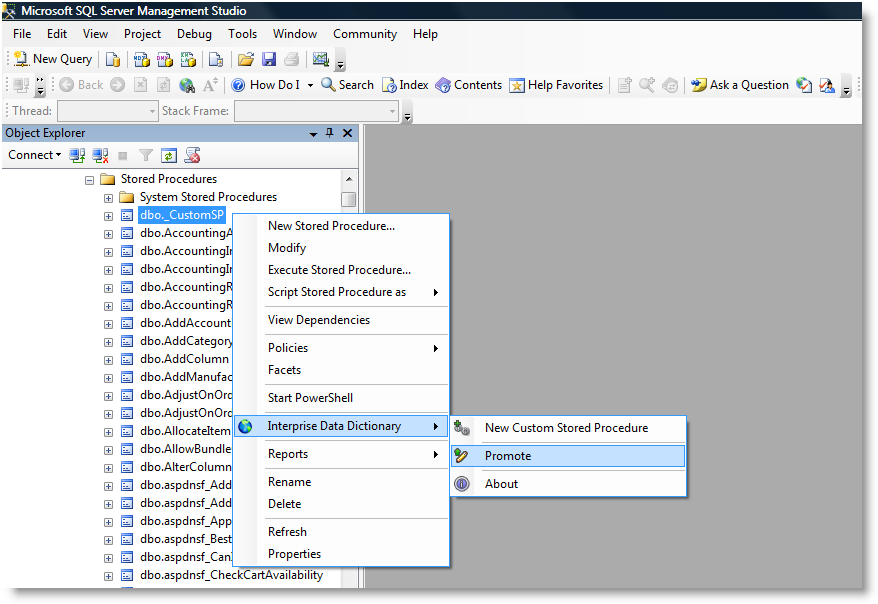Open help Contents from toolbar
This screenshot has width=878, height=604.
(x=469, y=85)
